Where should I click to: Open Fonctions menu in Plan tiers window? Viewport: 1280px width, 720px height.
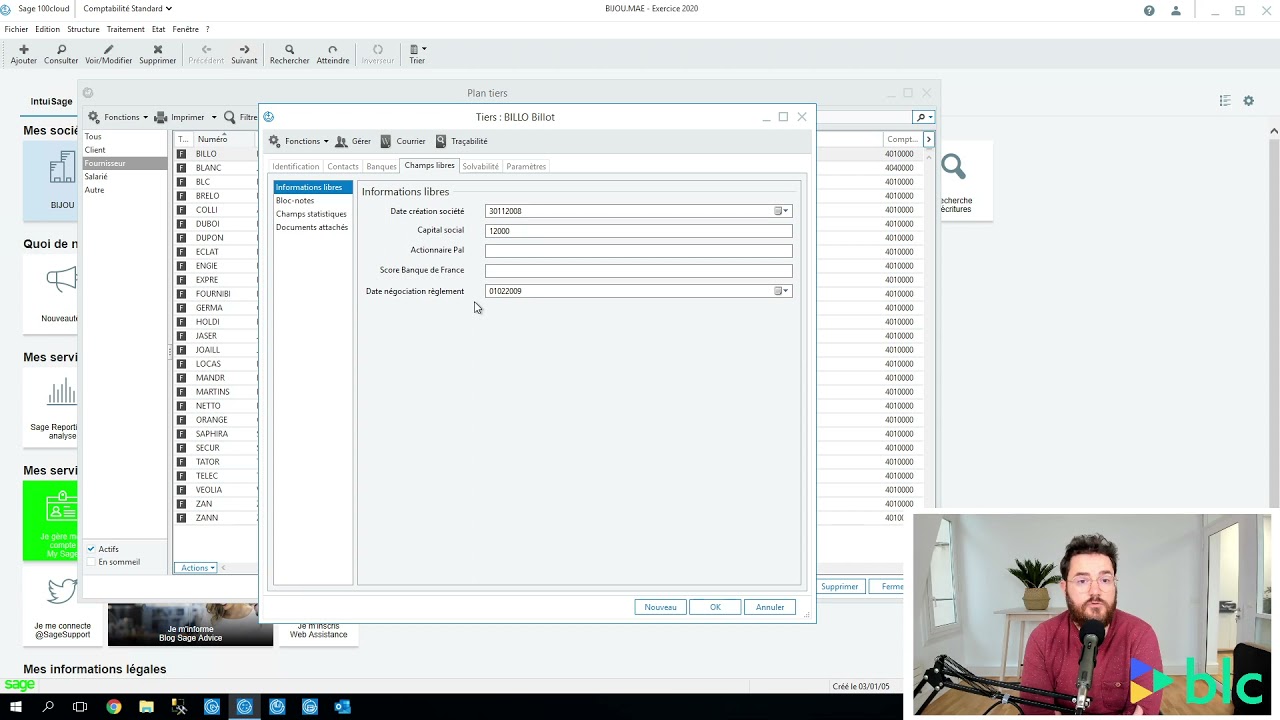tap(118, 117)
